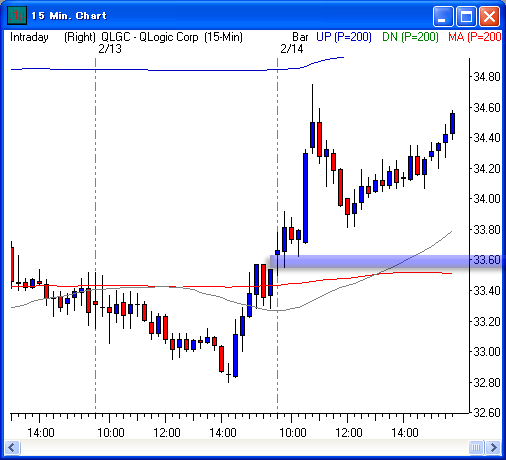
Task: Click the scroll left arrow
Action: pos(13,447)
